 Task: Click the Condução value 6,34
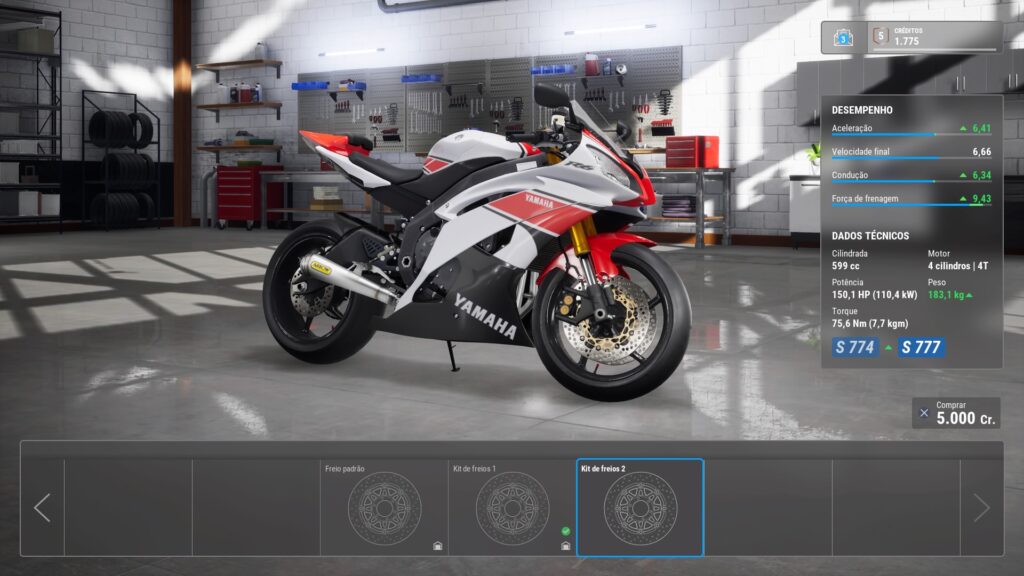(982, 175)
